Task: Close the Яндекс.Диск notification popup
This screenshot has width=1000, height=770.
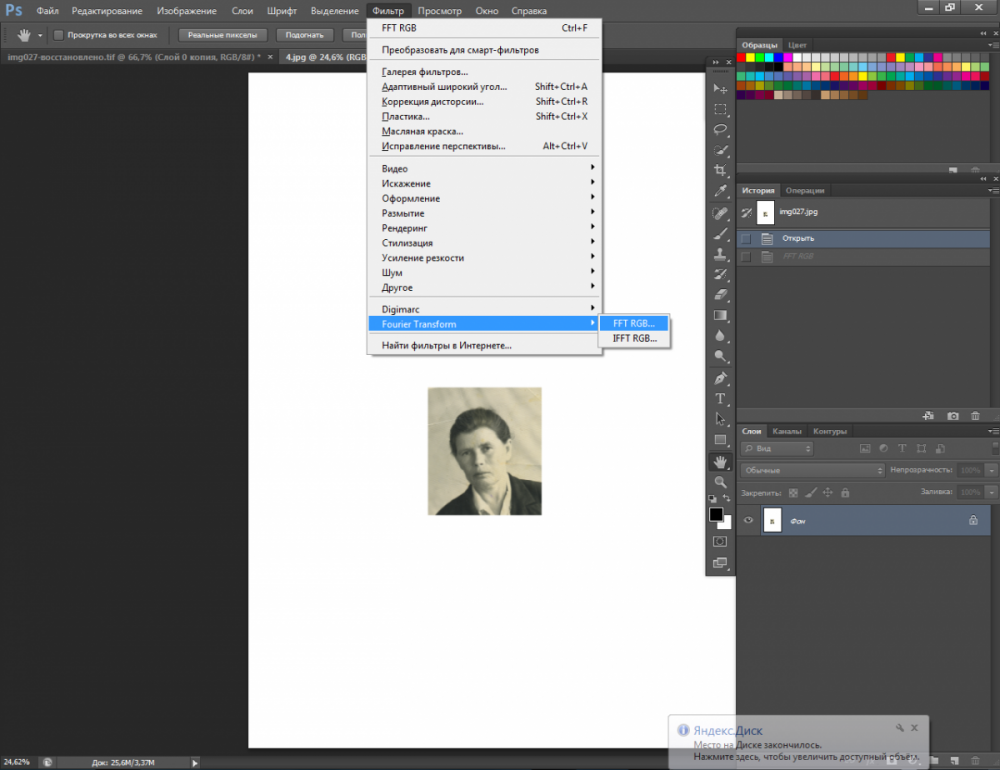Action: click(914, 728)
